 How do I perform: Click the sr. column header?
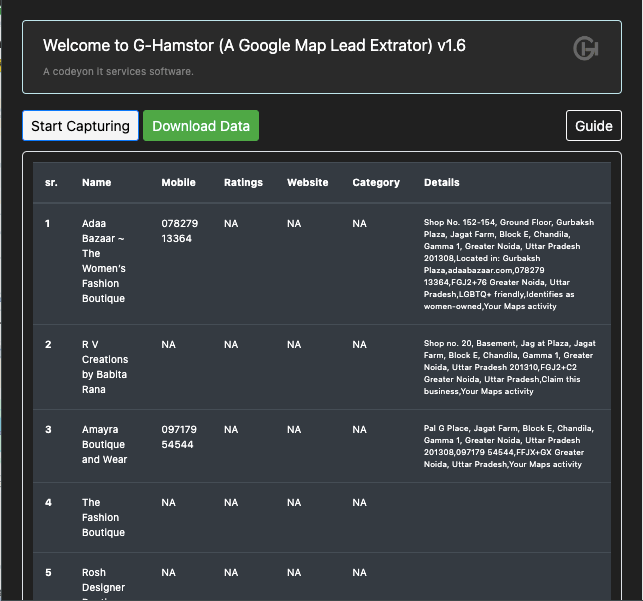pyautogui.click(x=51, y=183)
